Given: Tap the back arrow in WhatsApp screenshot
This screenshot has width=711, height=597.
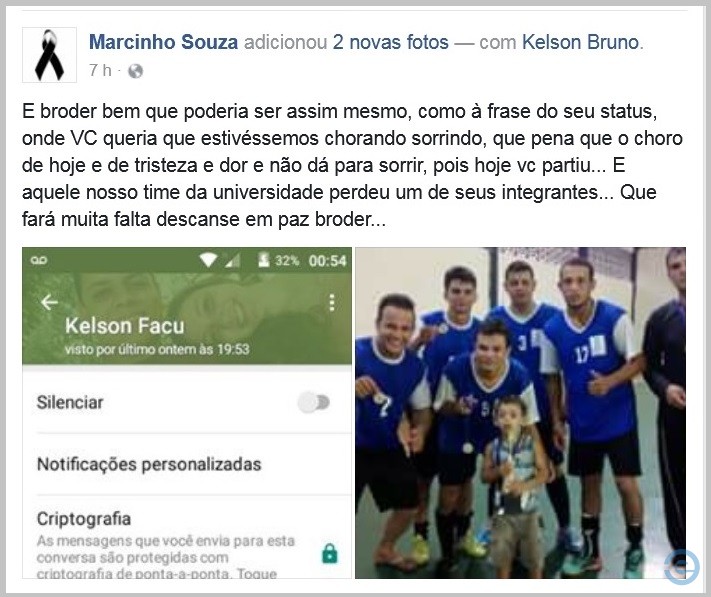Looking at the screenshot, I should click(49, 302).
